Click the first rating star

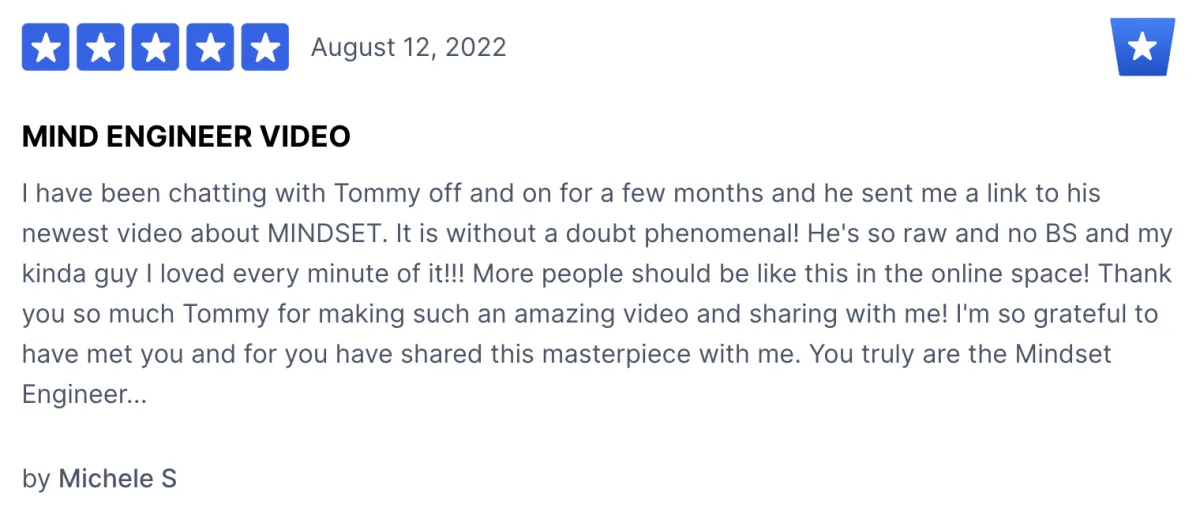[46, 47]
